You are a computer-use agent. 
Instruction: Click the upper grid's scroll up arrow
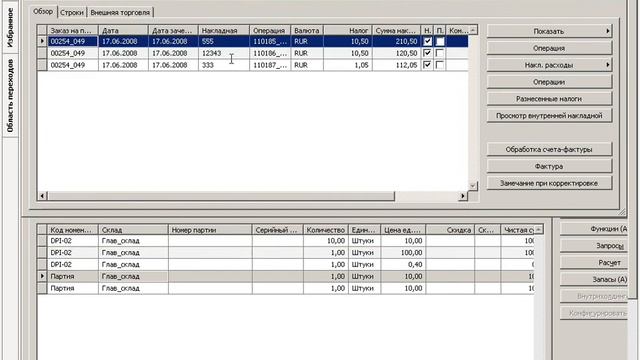tap(473, 30)
